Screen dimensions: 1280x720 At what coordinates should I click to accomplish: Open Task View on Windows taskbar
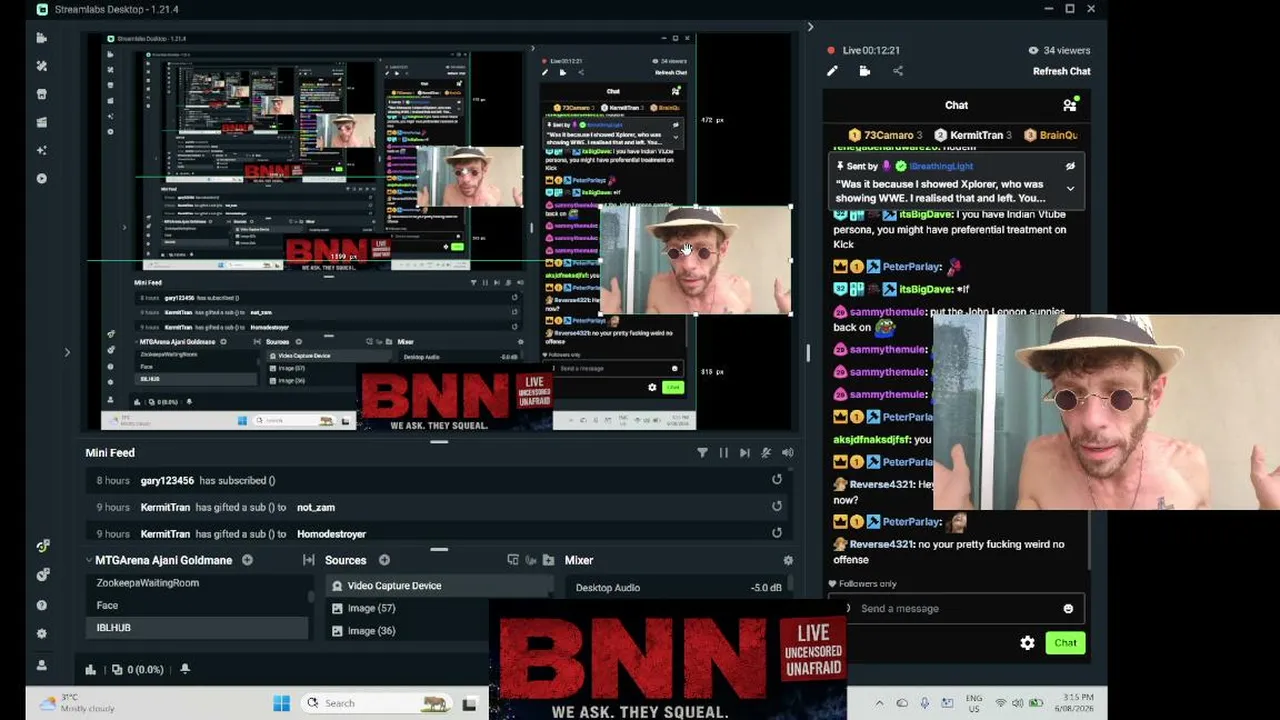tap(469, 703)
